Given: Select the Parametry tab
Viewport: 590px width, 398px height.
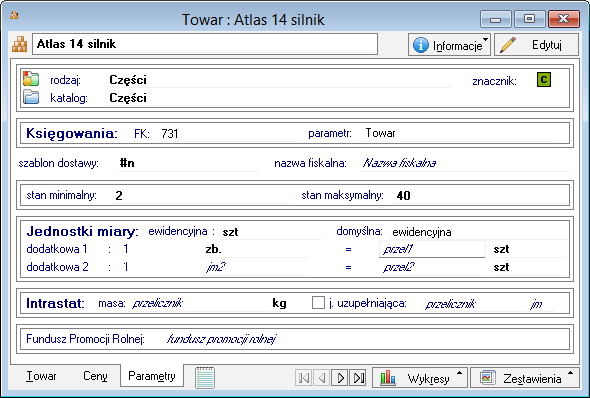Looking at the screenshot, I should tap(152, 376).
